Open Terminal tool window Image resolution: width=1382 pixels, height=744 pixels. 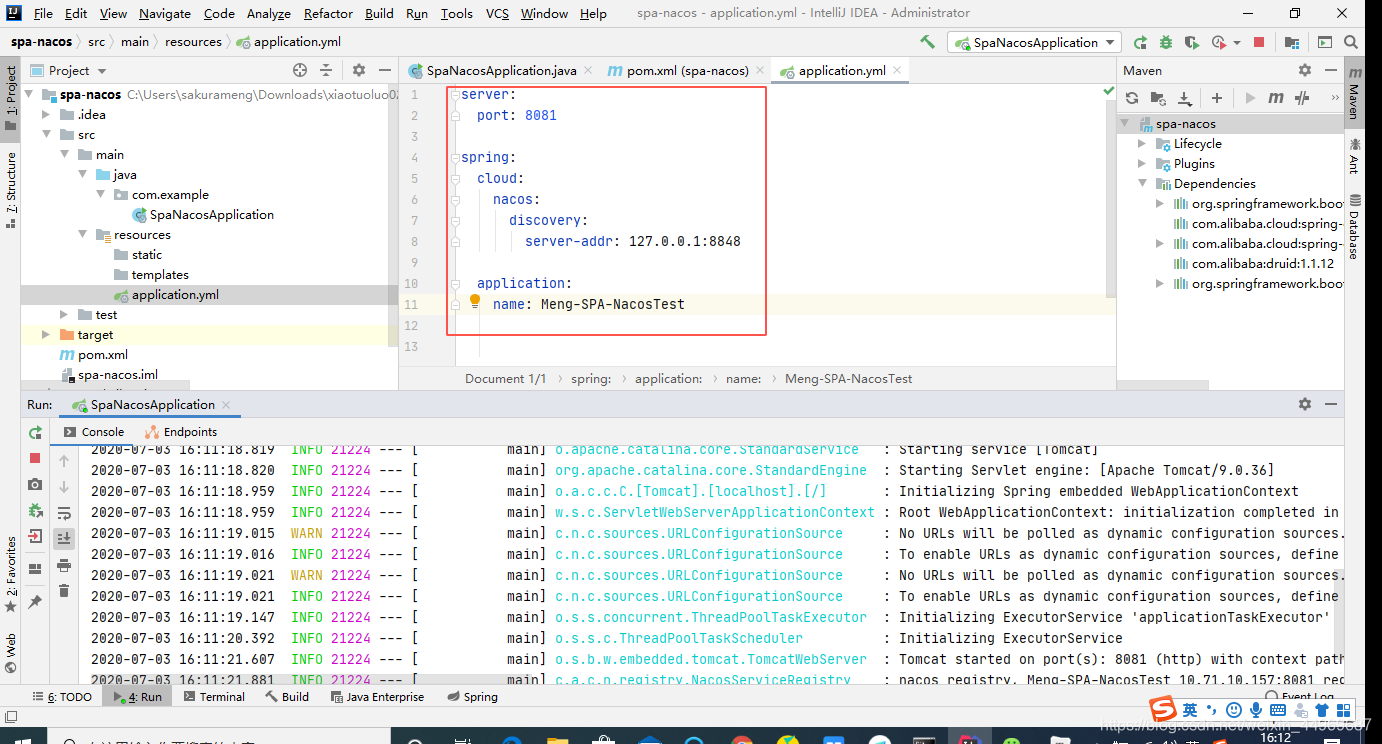(x=212, y=697)
